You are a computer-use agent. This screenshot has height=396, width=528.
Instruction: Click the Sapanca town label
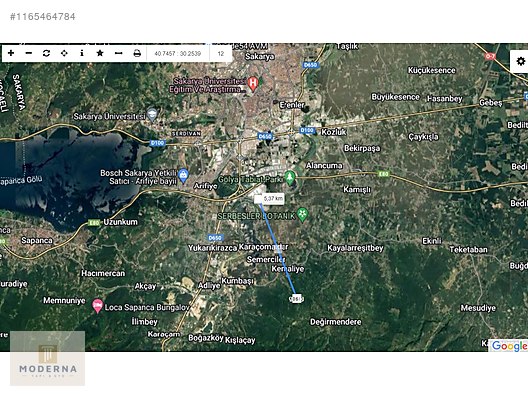[37, 240]
